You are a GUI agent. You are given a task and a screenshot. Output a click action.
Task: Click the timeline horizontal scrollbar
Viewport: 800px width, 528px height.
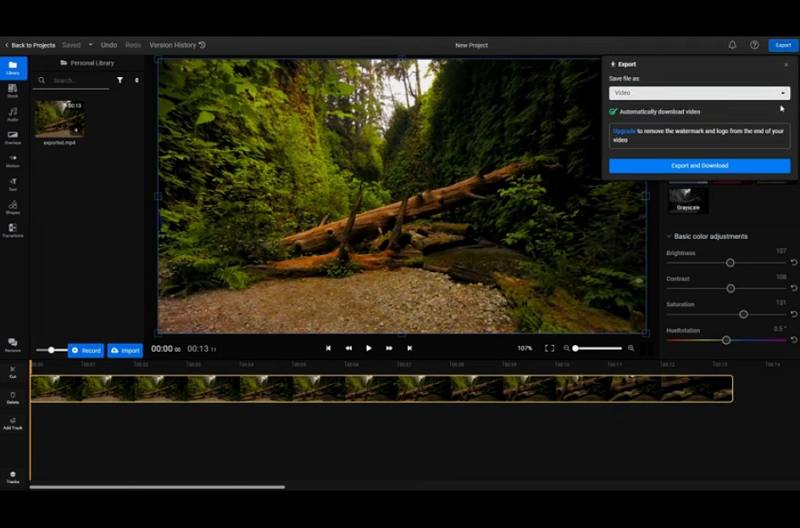(x=157, y=487)
